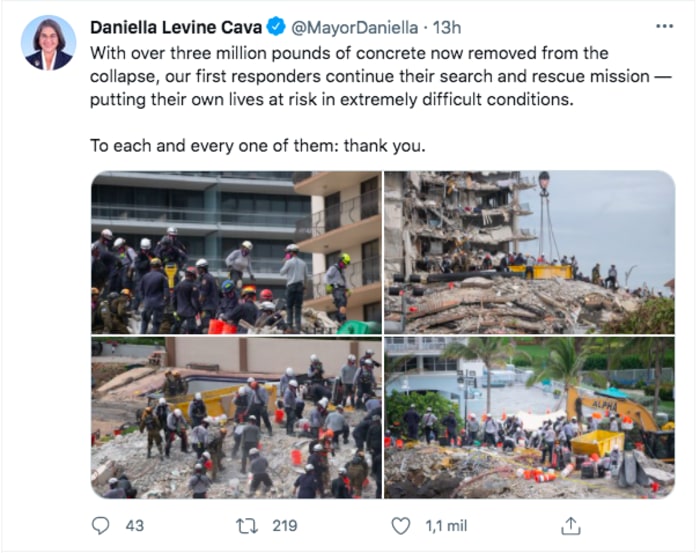Click the 219 retweets count
700x553 pixels.
(285, 526)
